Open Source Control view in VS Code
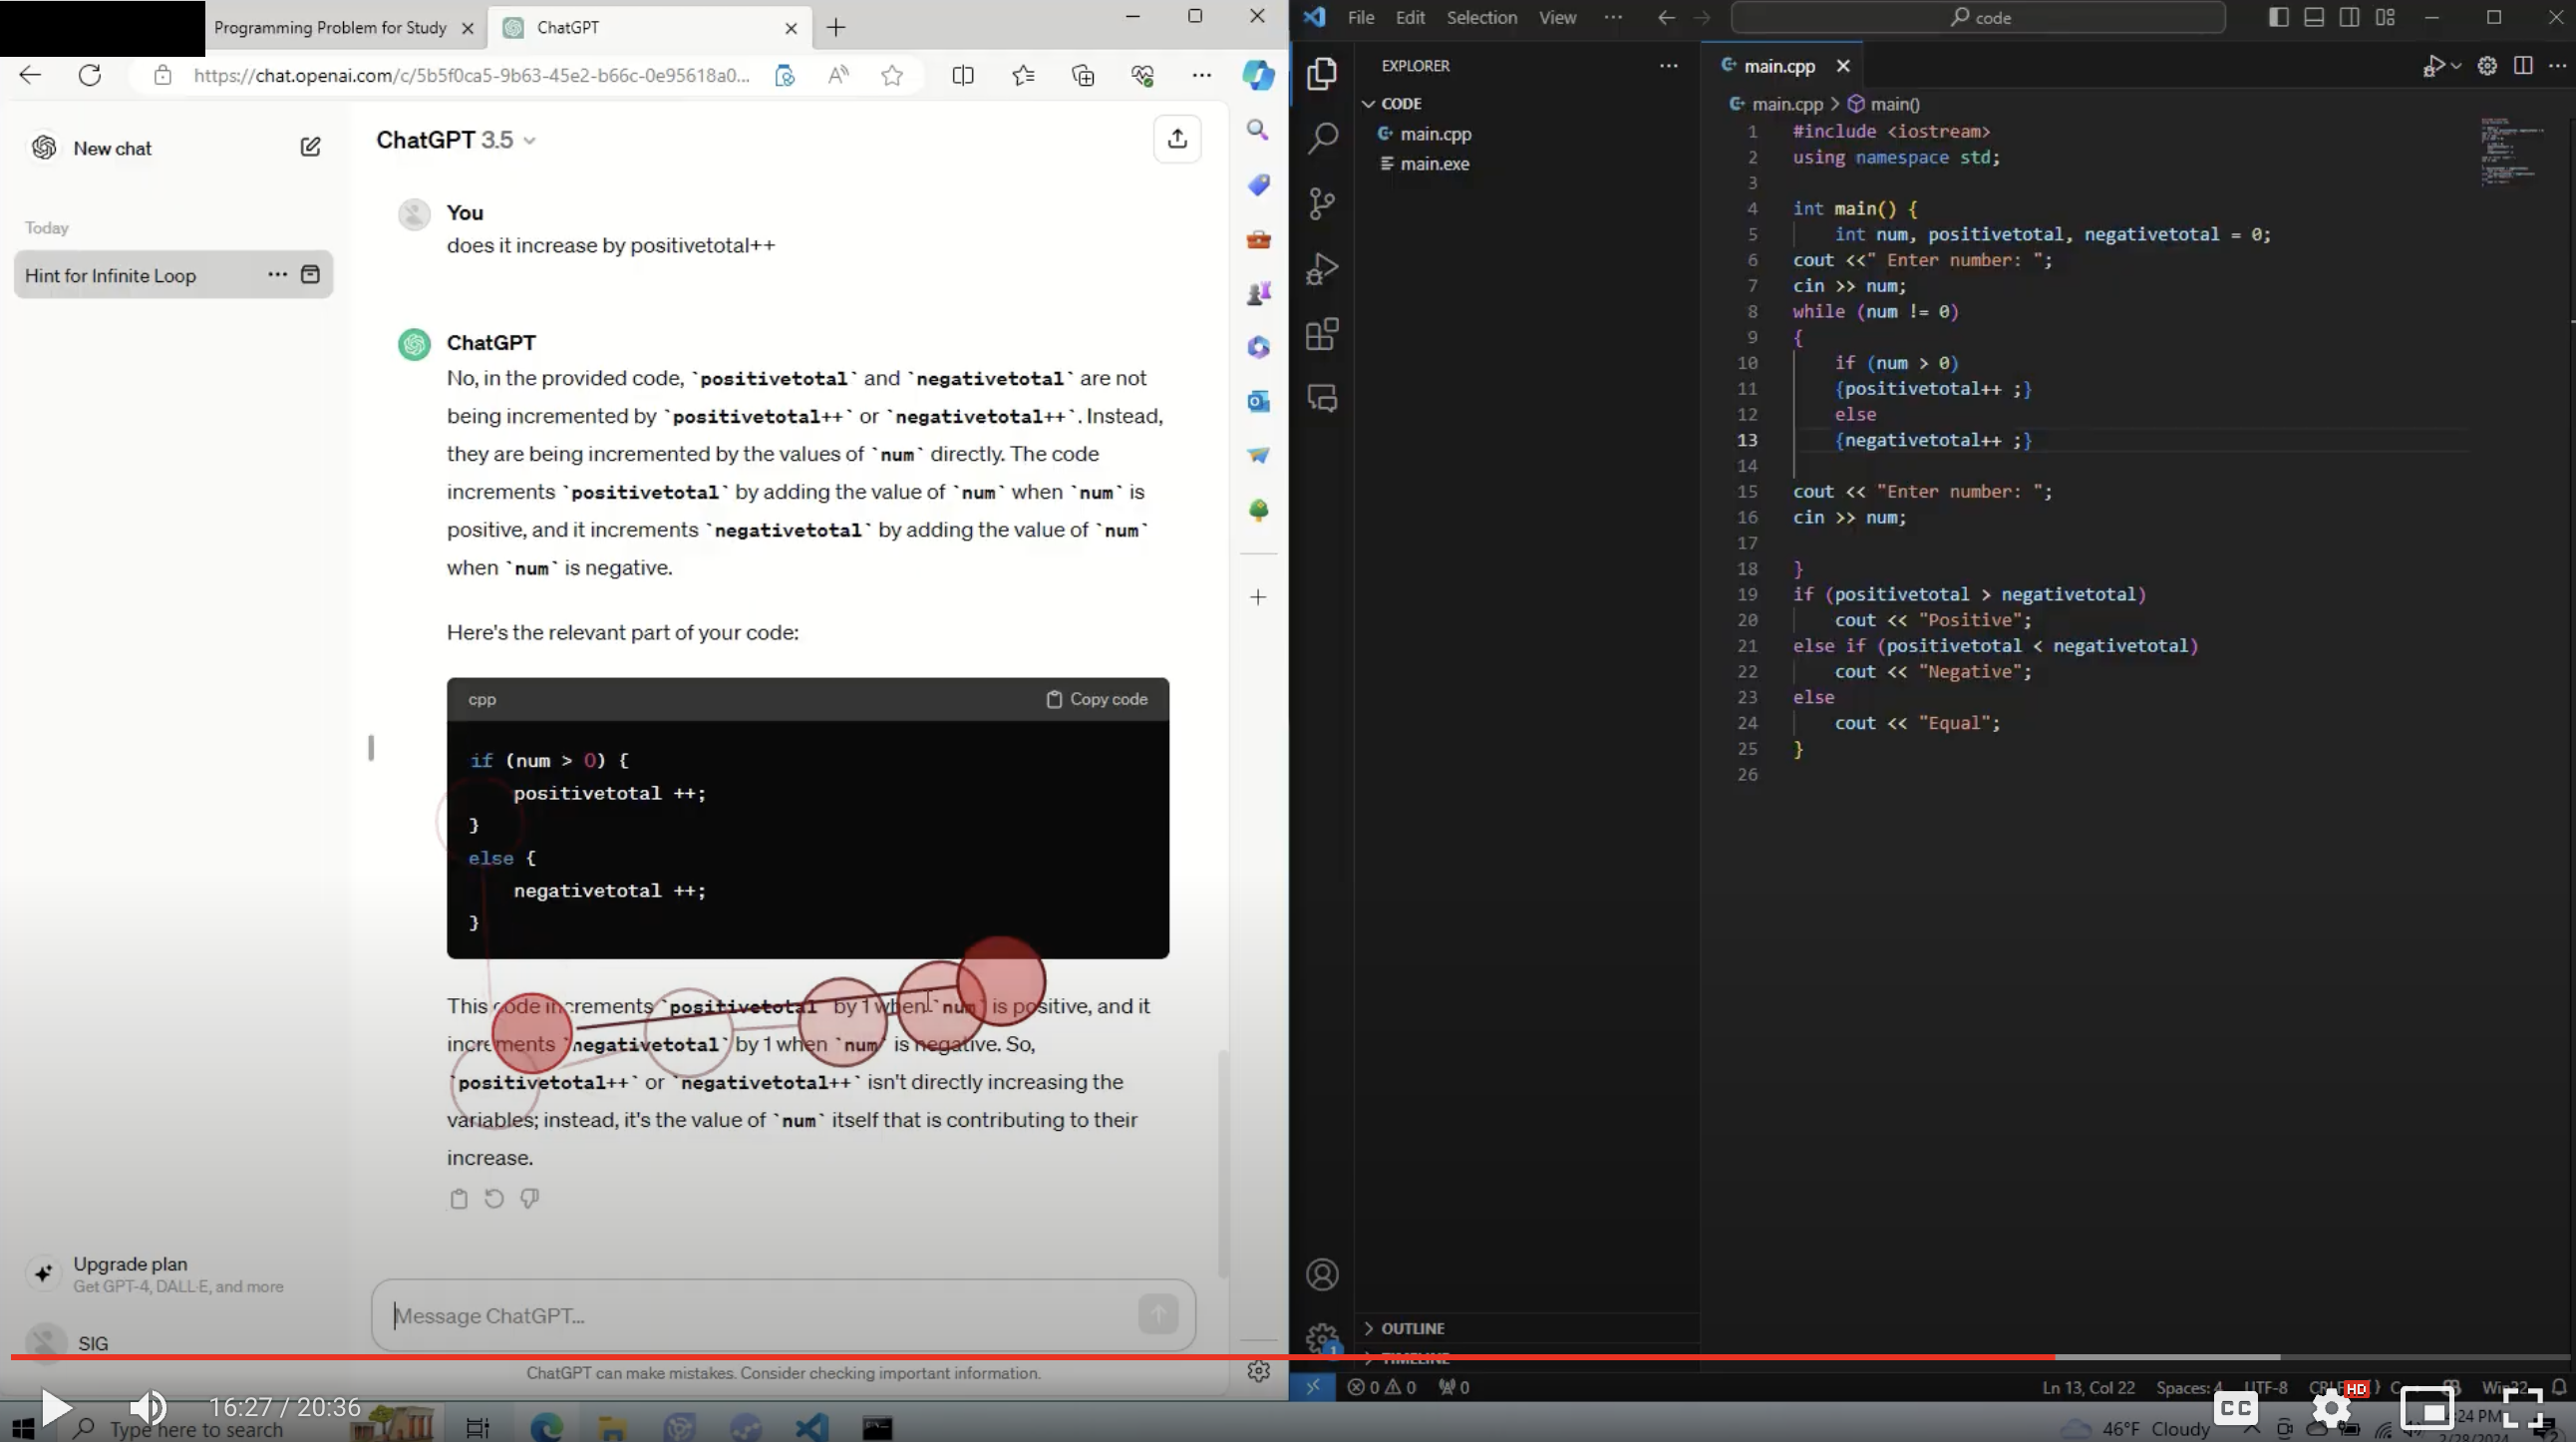Viewport: 2576px width, 1442px height. coord(1322,203)
